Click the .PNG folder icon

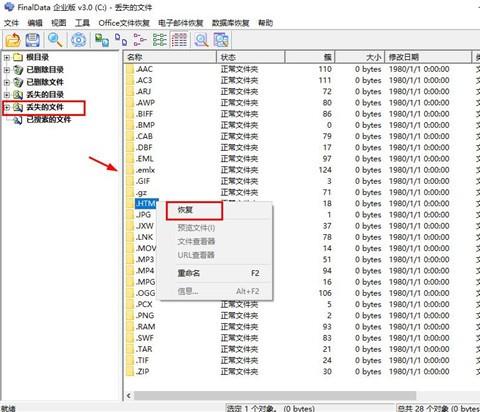[130, 316]
